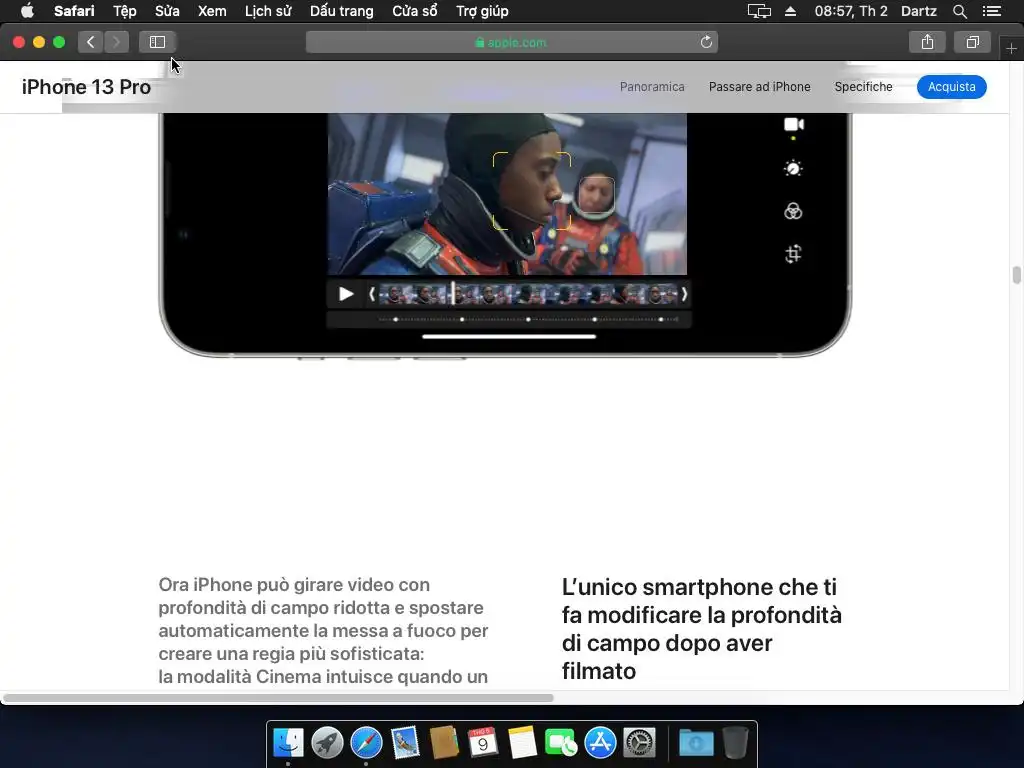1024x768 pixels.
Task: Select the video camera icon on phone screen
Action: [x=793, y=124]
